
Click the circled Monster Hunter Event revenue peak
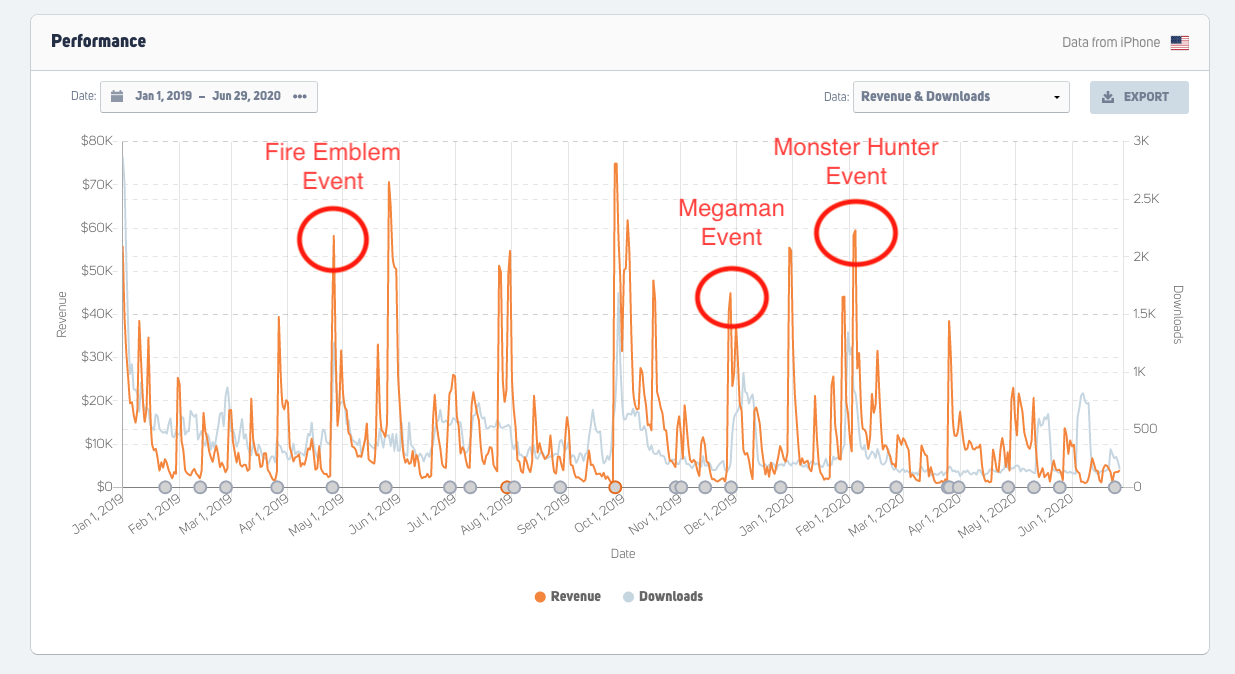click(x=855, y=231)
